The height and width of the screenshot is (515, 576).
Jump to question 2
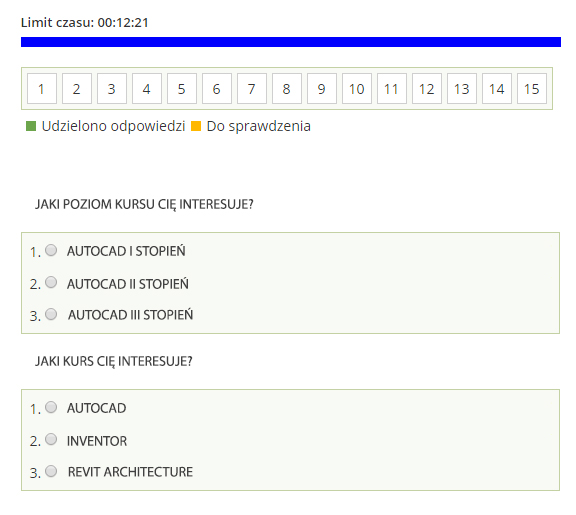(77, 89)
